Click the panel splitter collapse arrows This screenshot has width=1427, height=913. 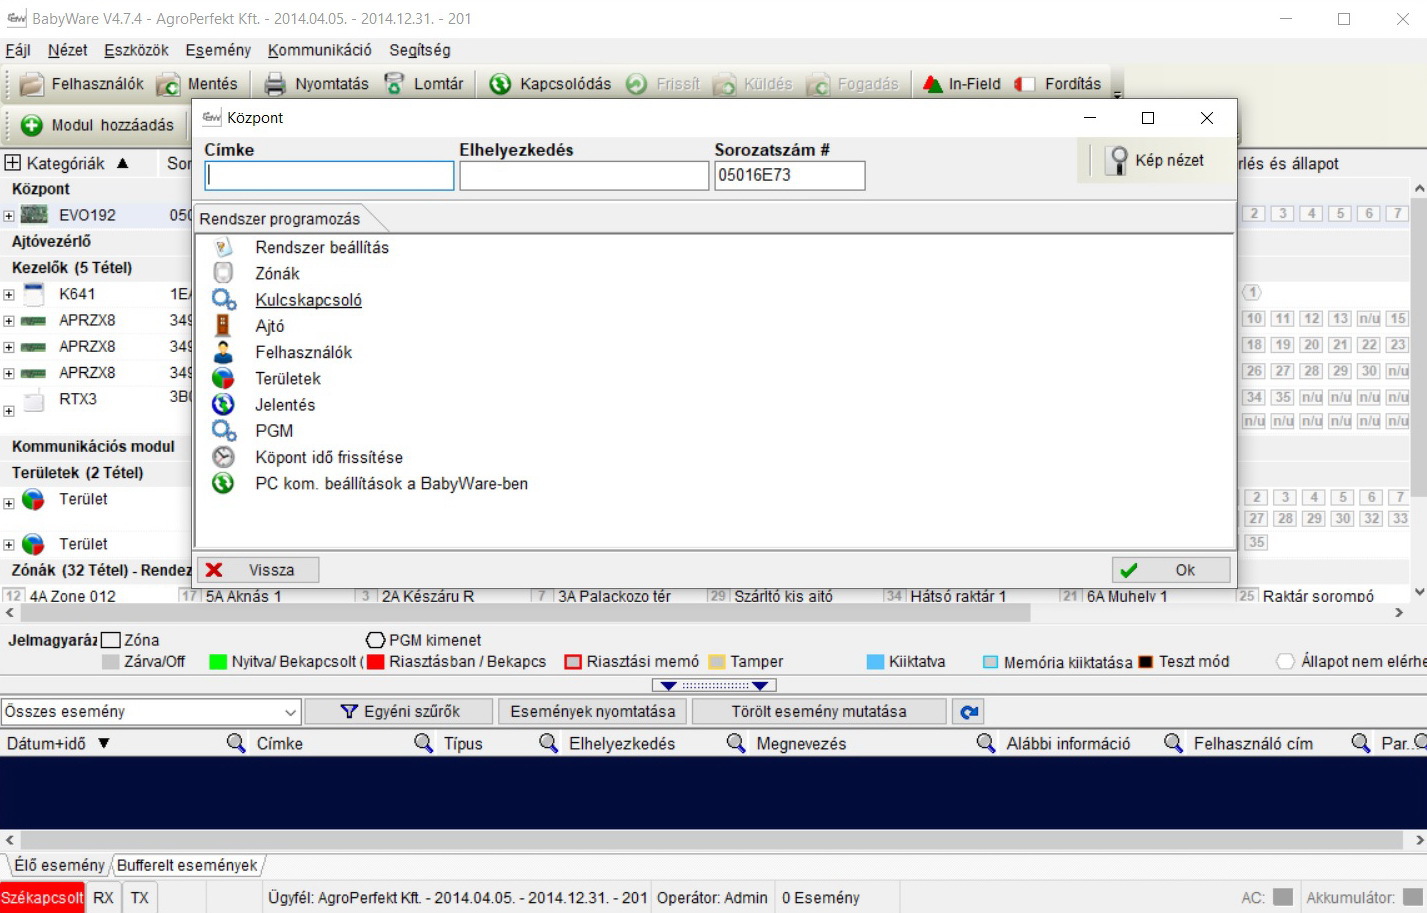pos(714,686)
